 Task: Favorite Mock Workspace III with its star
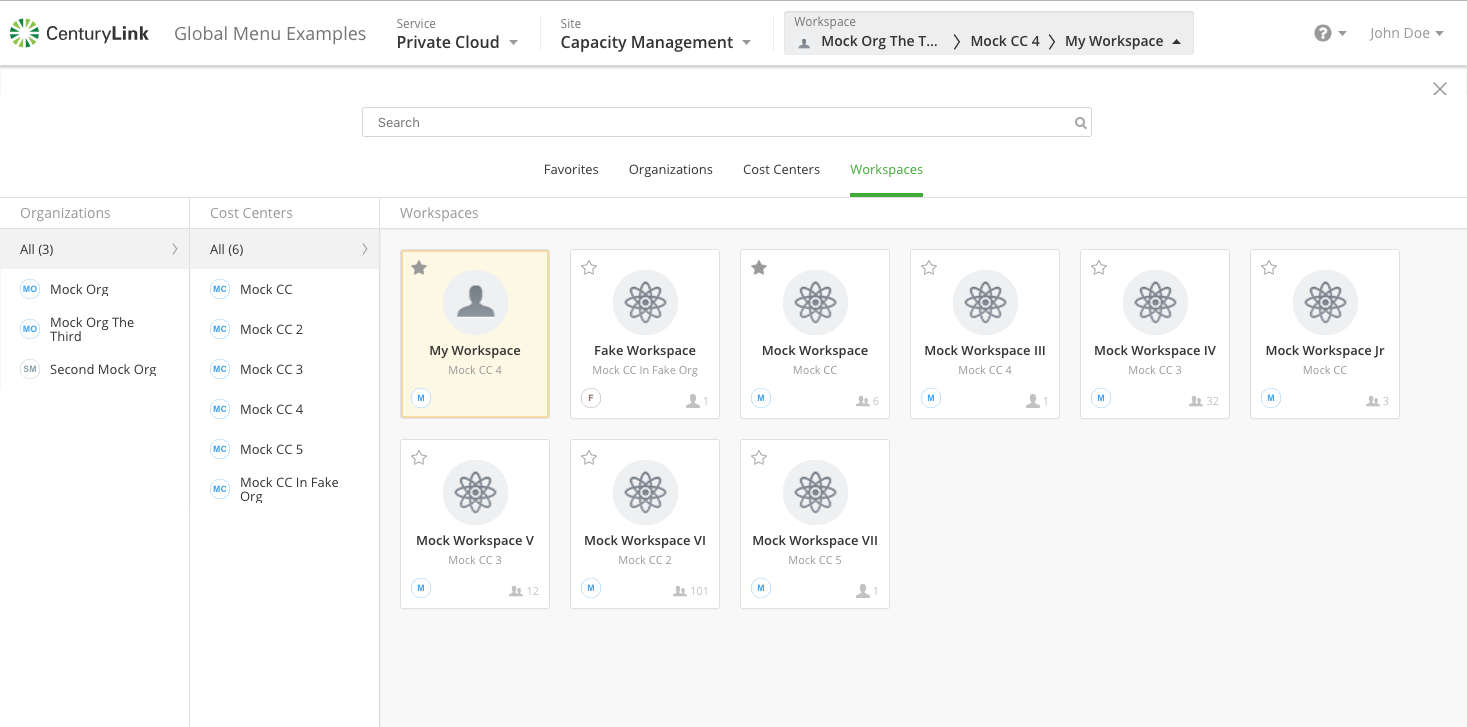tap(929, 268)
